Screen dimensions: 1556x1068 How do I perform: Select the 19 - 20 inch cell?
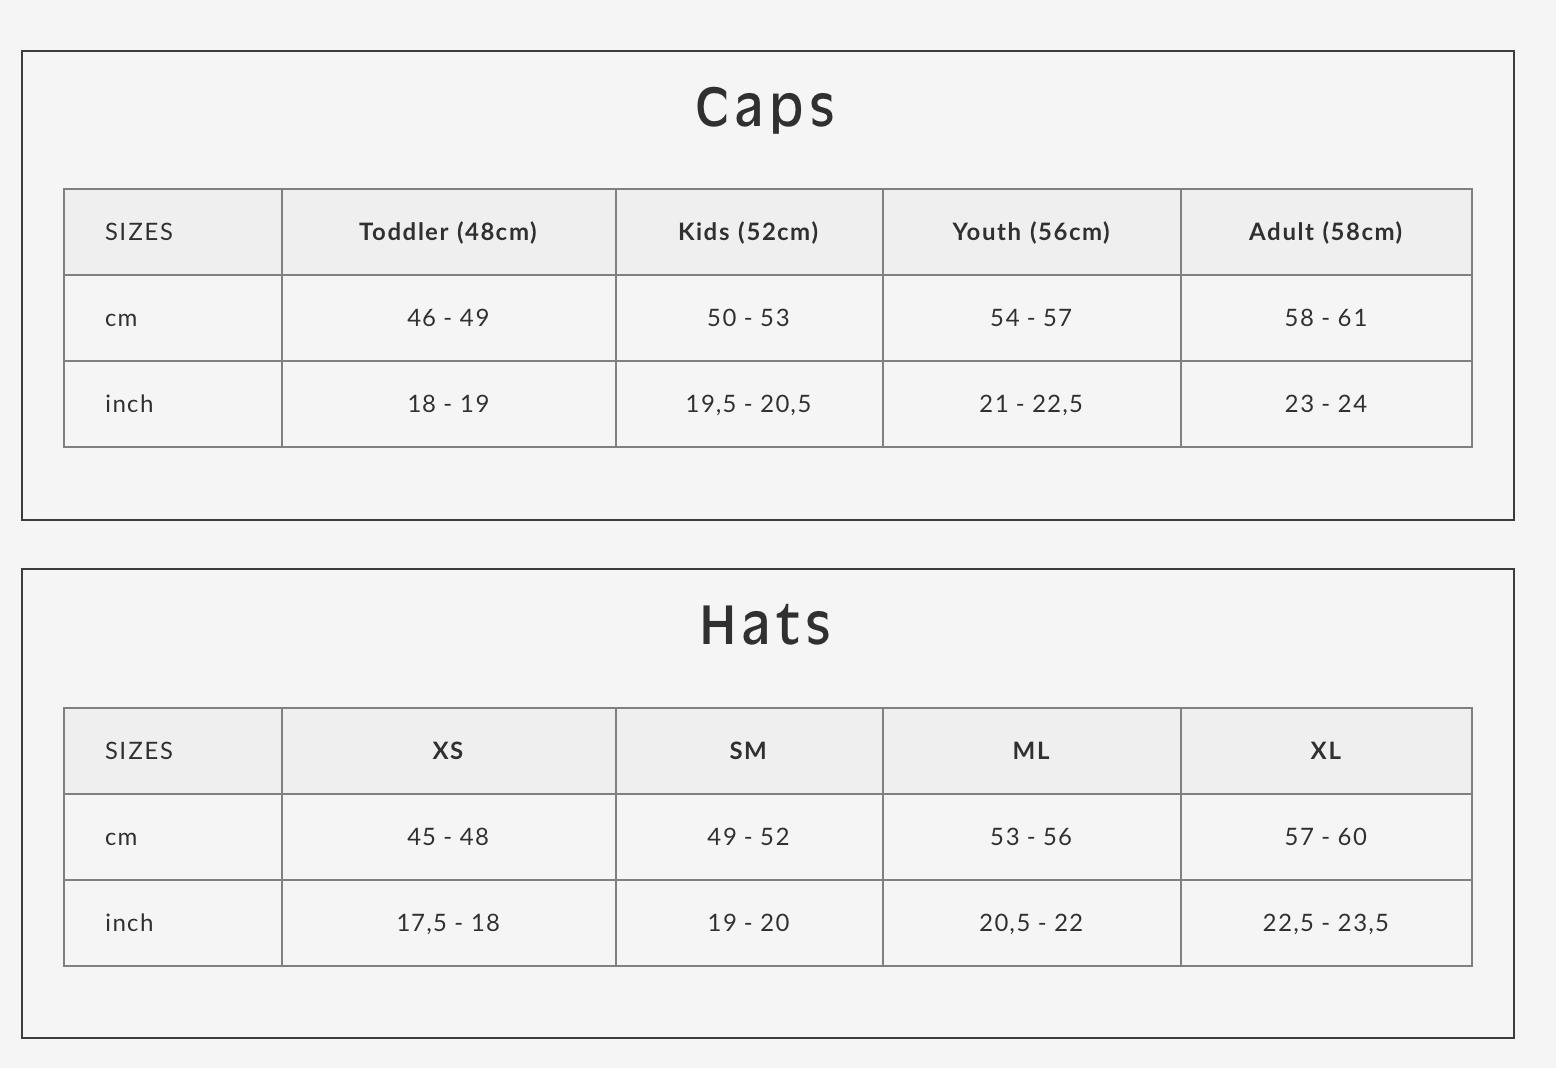[748, 923]
